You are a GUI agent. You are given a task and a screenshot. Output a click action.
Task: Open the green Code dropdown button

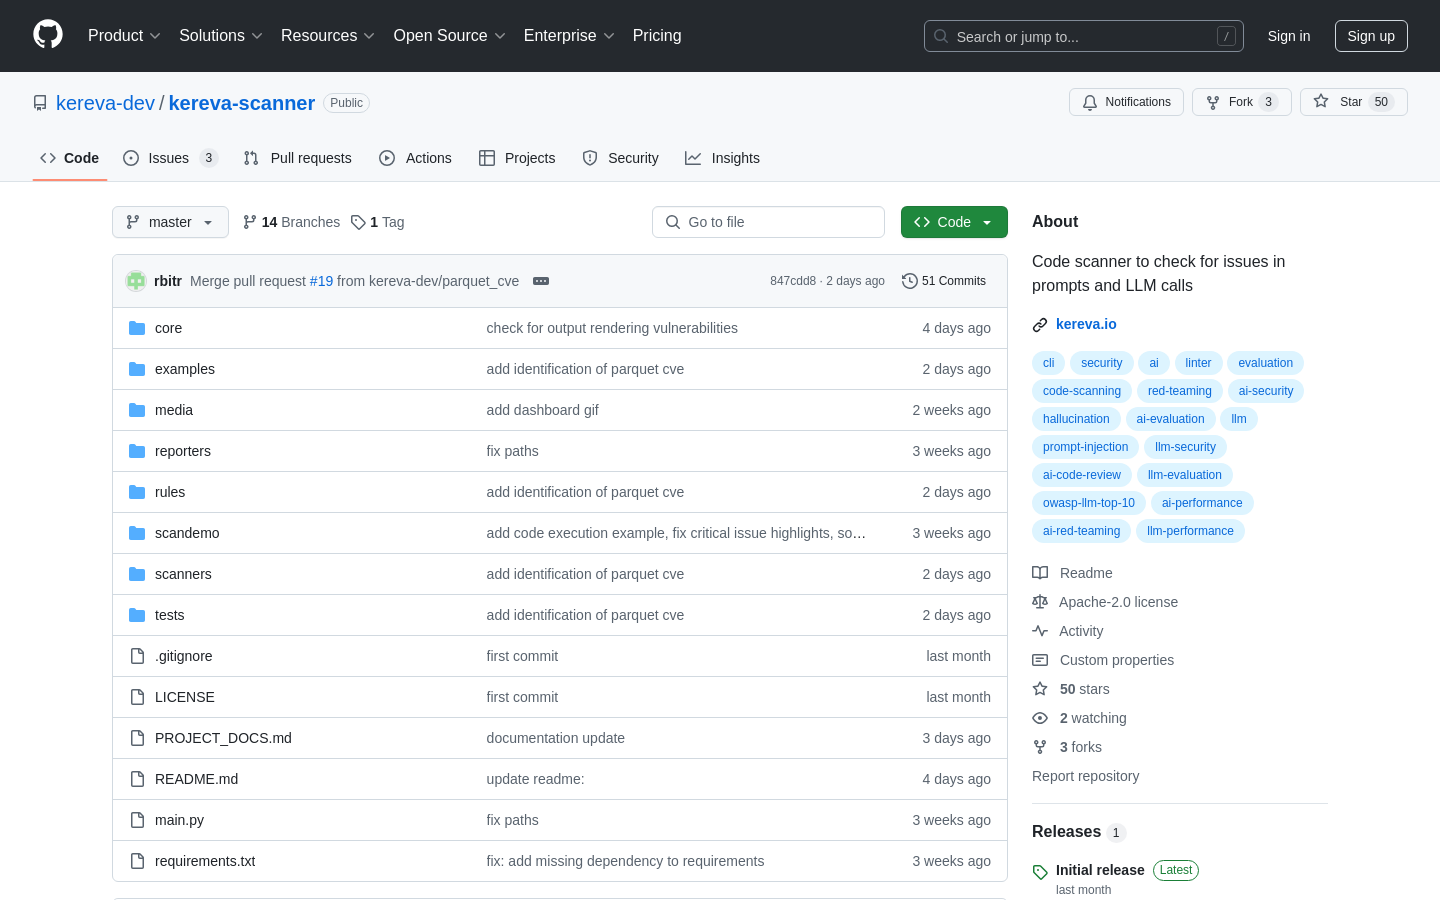(954, 222)
